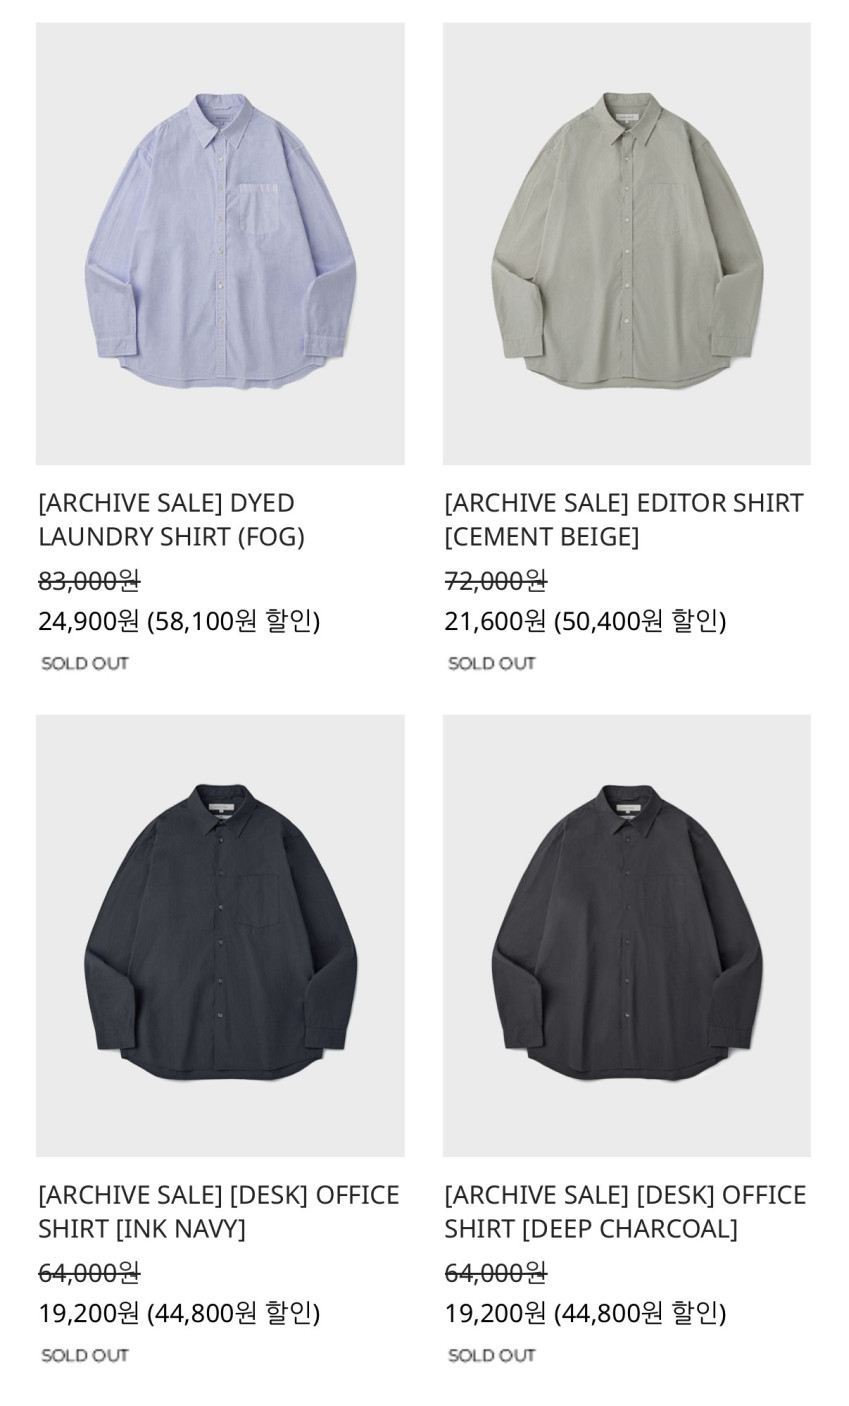Viewport: 849px width, 1406px height.
Task: Open the Editor Shirt Cement Beige product image
Action: point(627,243)
